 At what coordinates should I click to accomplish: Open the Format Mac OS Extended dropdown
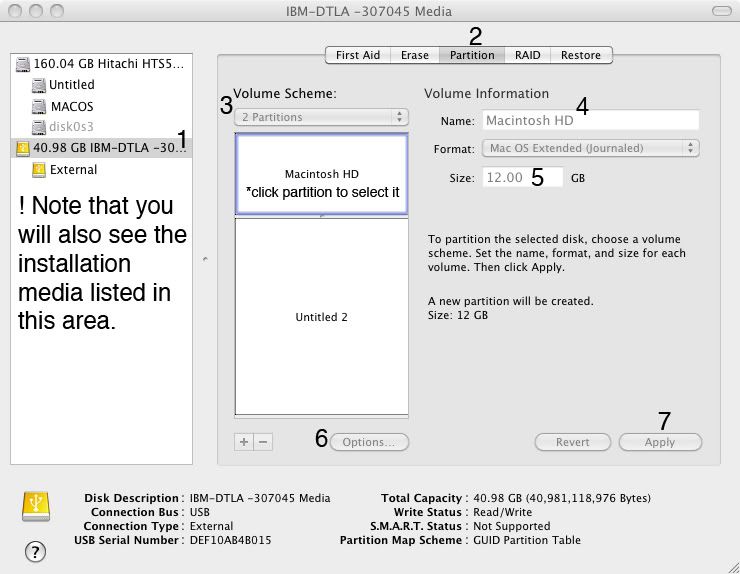click(590, 148)
